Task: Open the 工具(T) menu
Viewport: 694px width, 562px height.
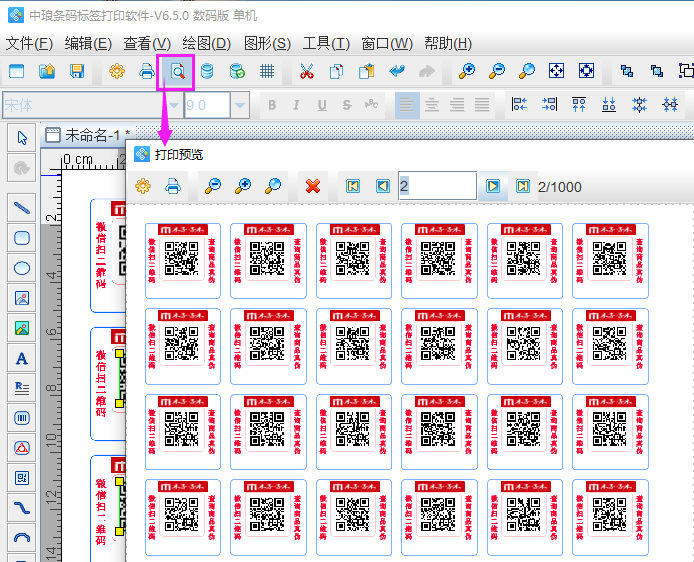Action: pos(326,43)
